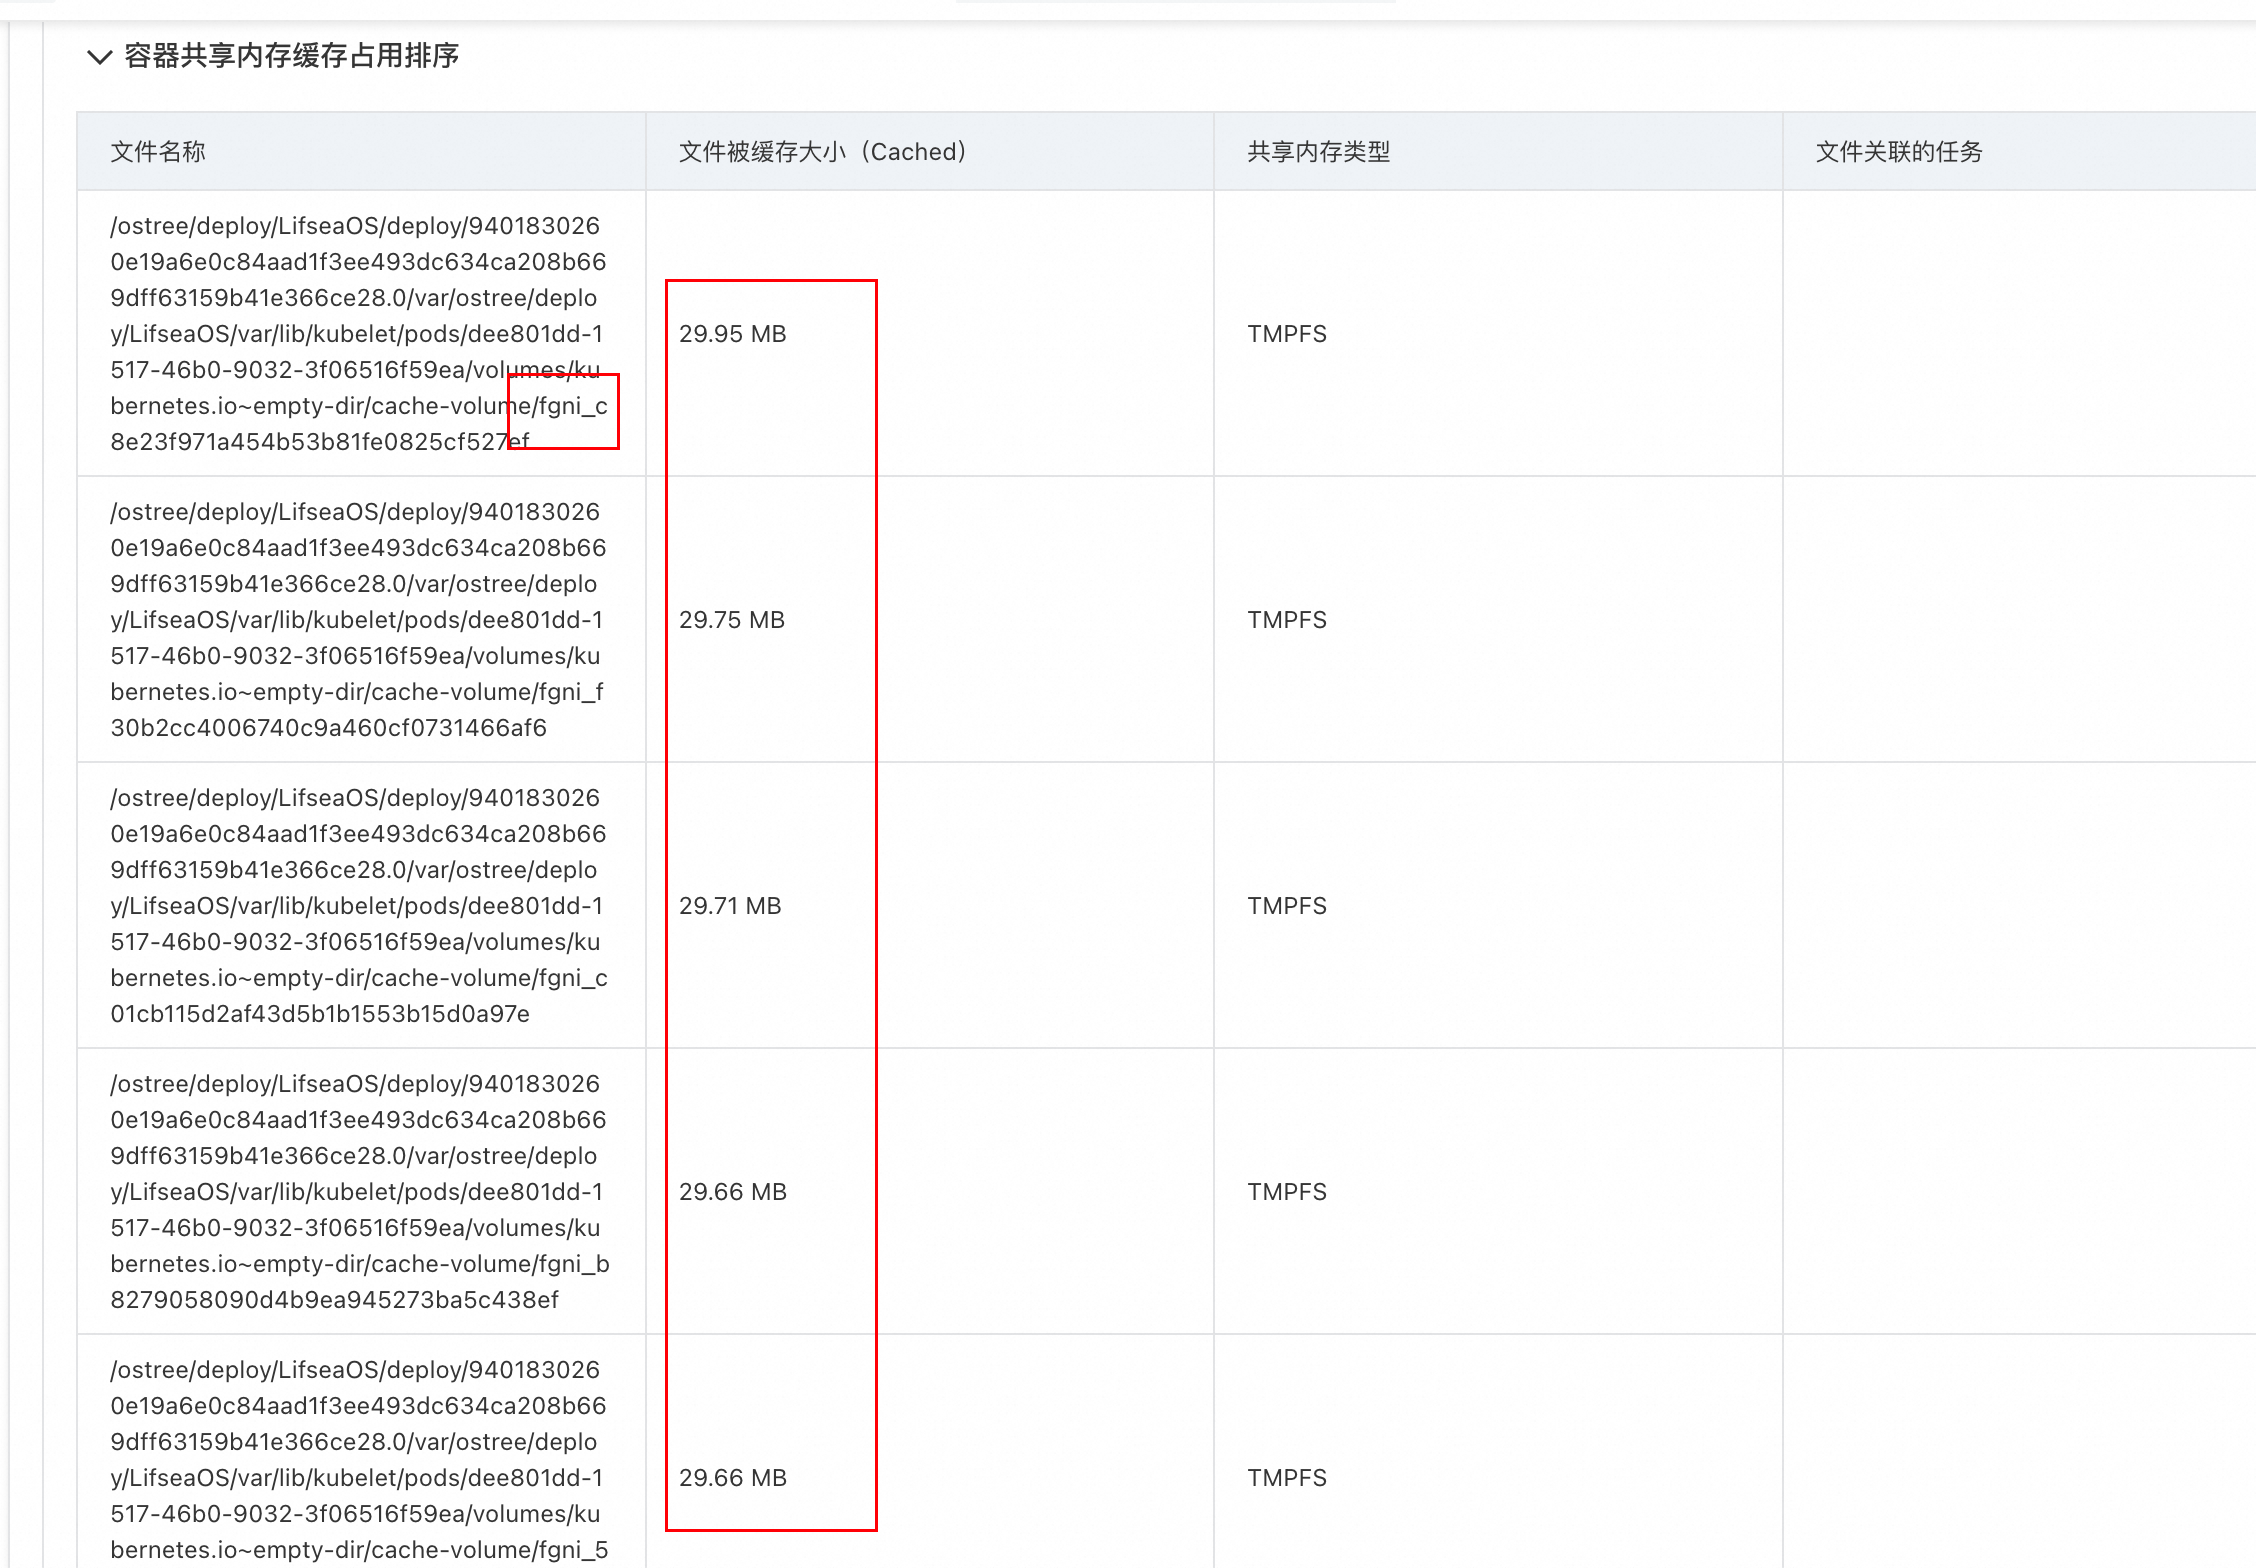
Task: Click TMPFS in the 29.71 MB row
Action: (1287, 906)
